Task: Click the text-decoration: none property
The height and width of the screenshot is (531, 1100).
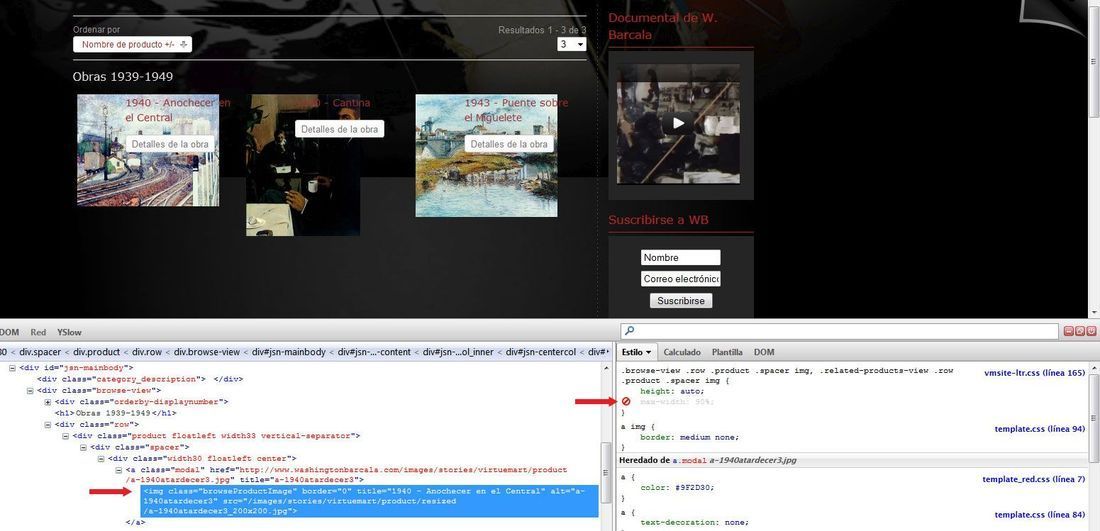Action: click(x=694, y=523)
